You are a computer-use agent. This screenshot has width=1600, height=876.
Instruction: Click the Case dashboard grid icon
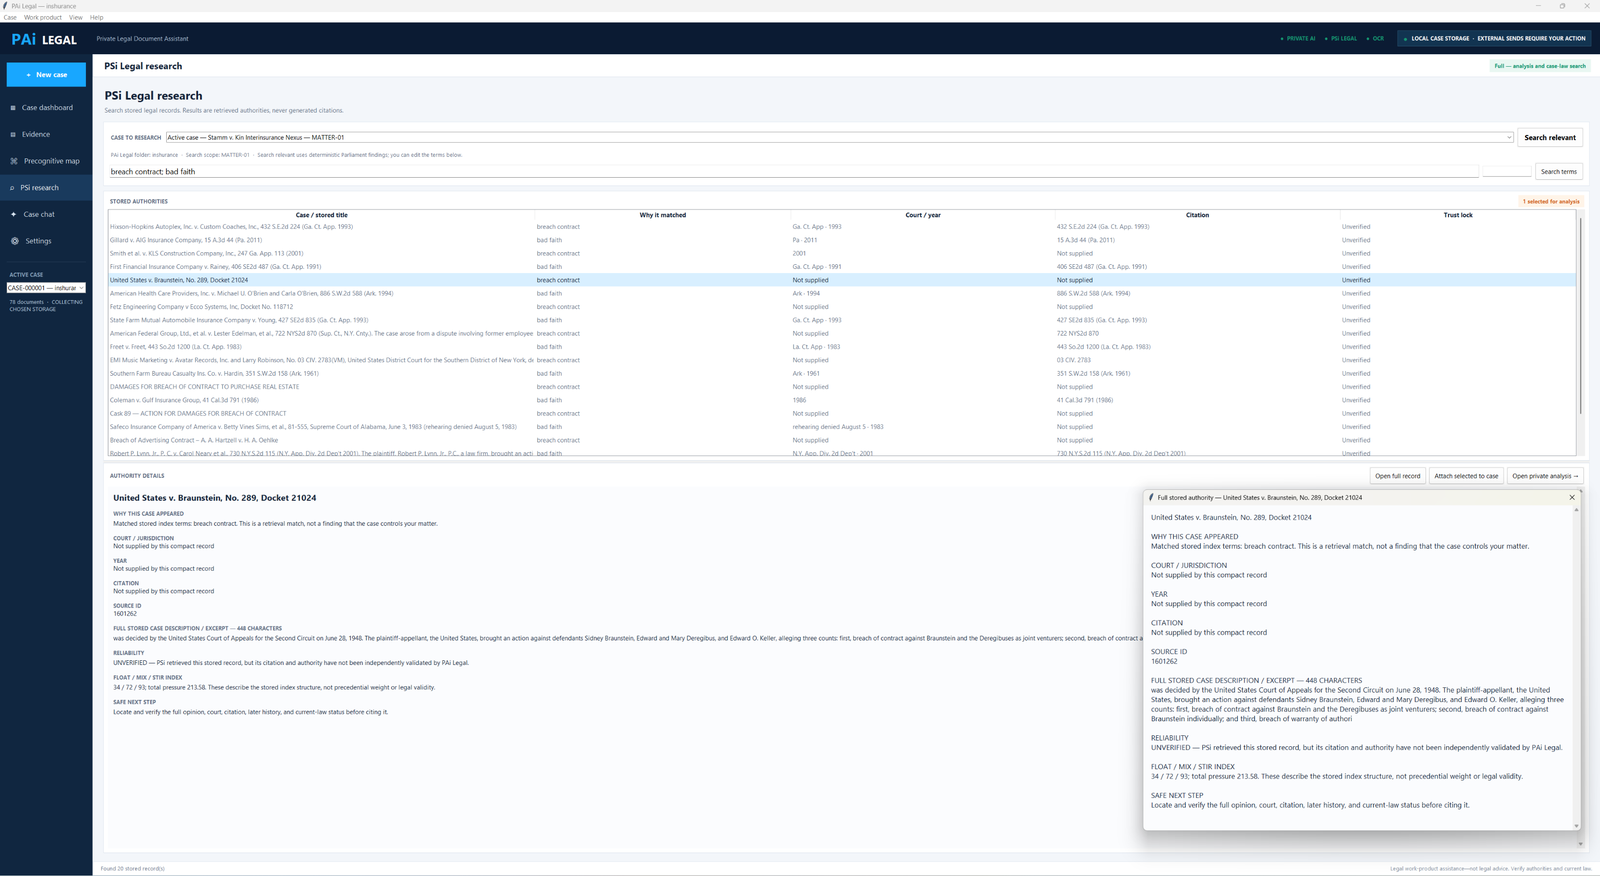tap(13, 108)
